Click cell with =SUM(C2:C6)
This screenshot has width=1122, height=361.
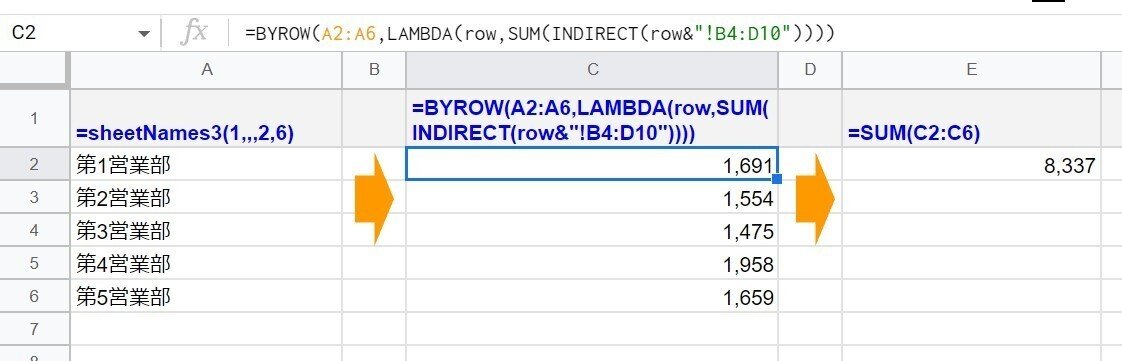[971, 118]
